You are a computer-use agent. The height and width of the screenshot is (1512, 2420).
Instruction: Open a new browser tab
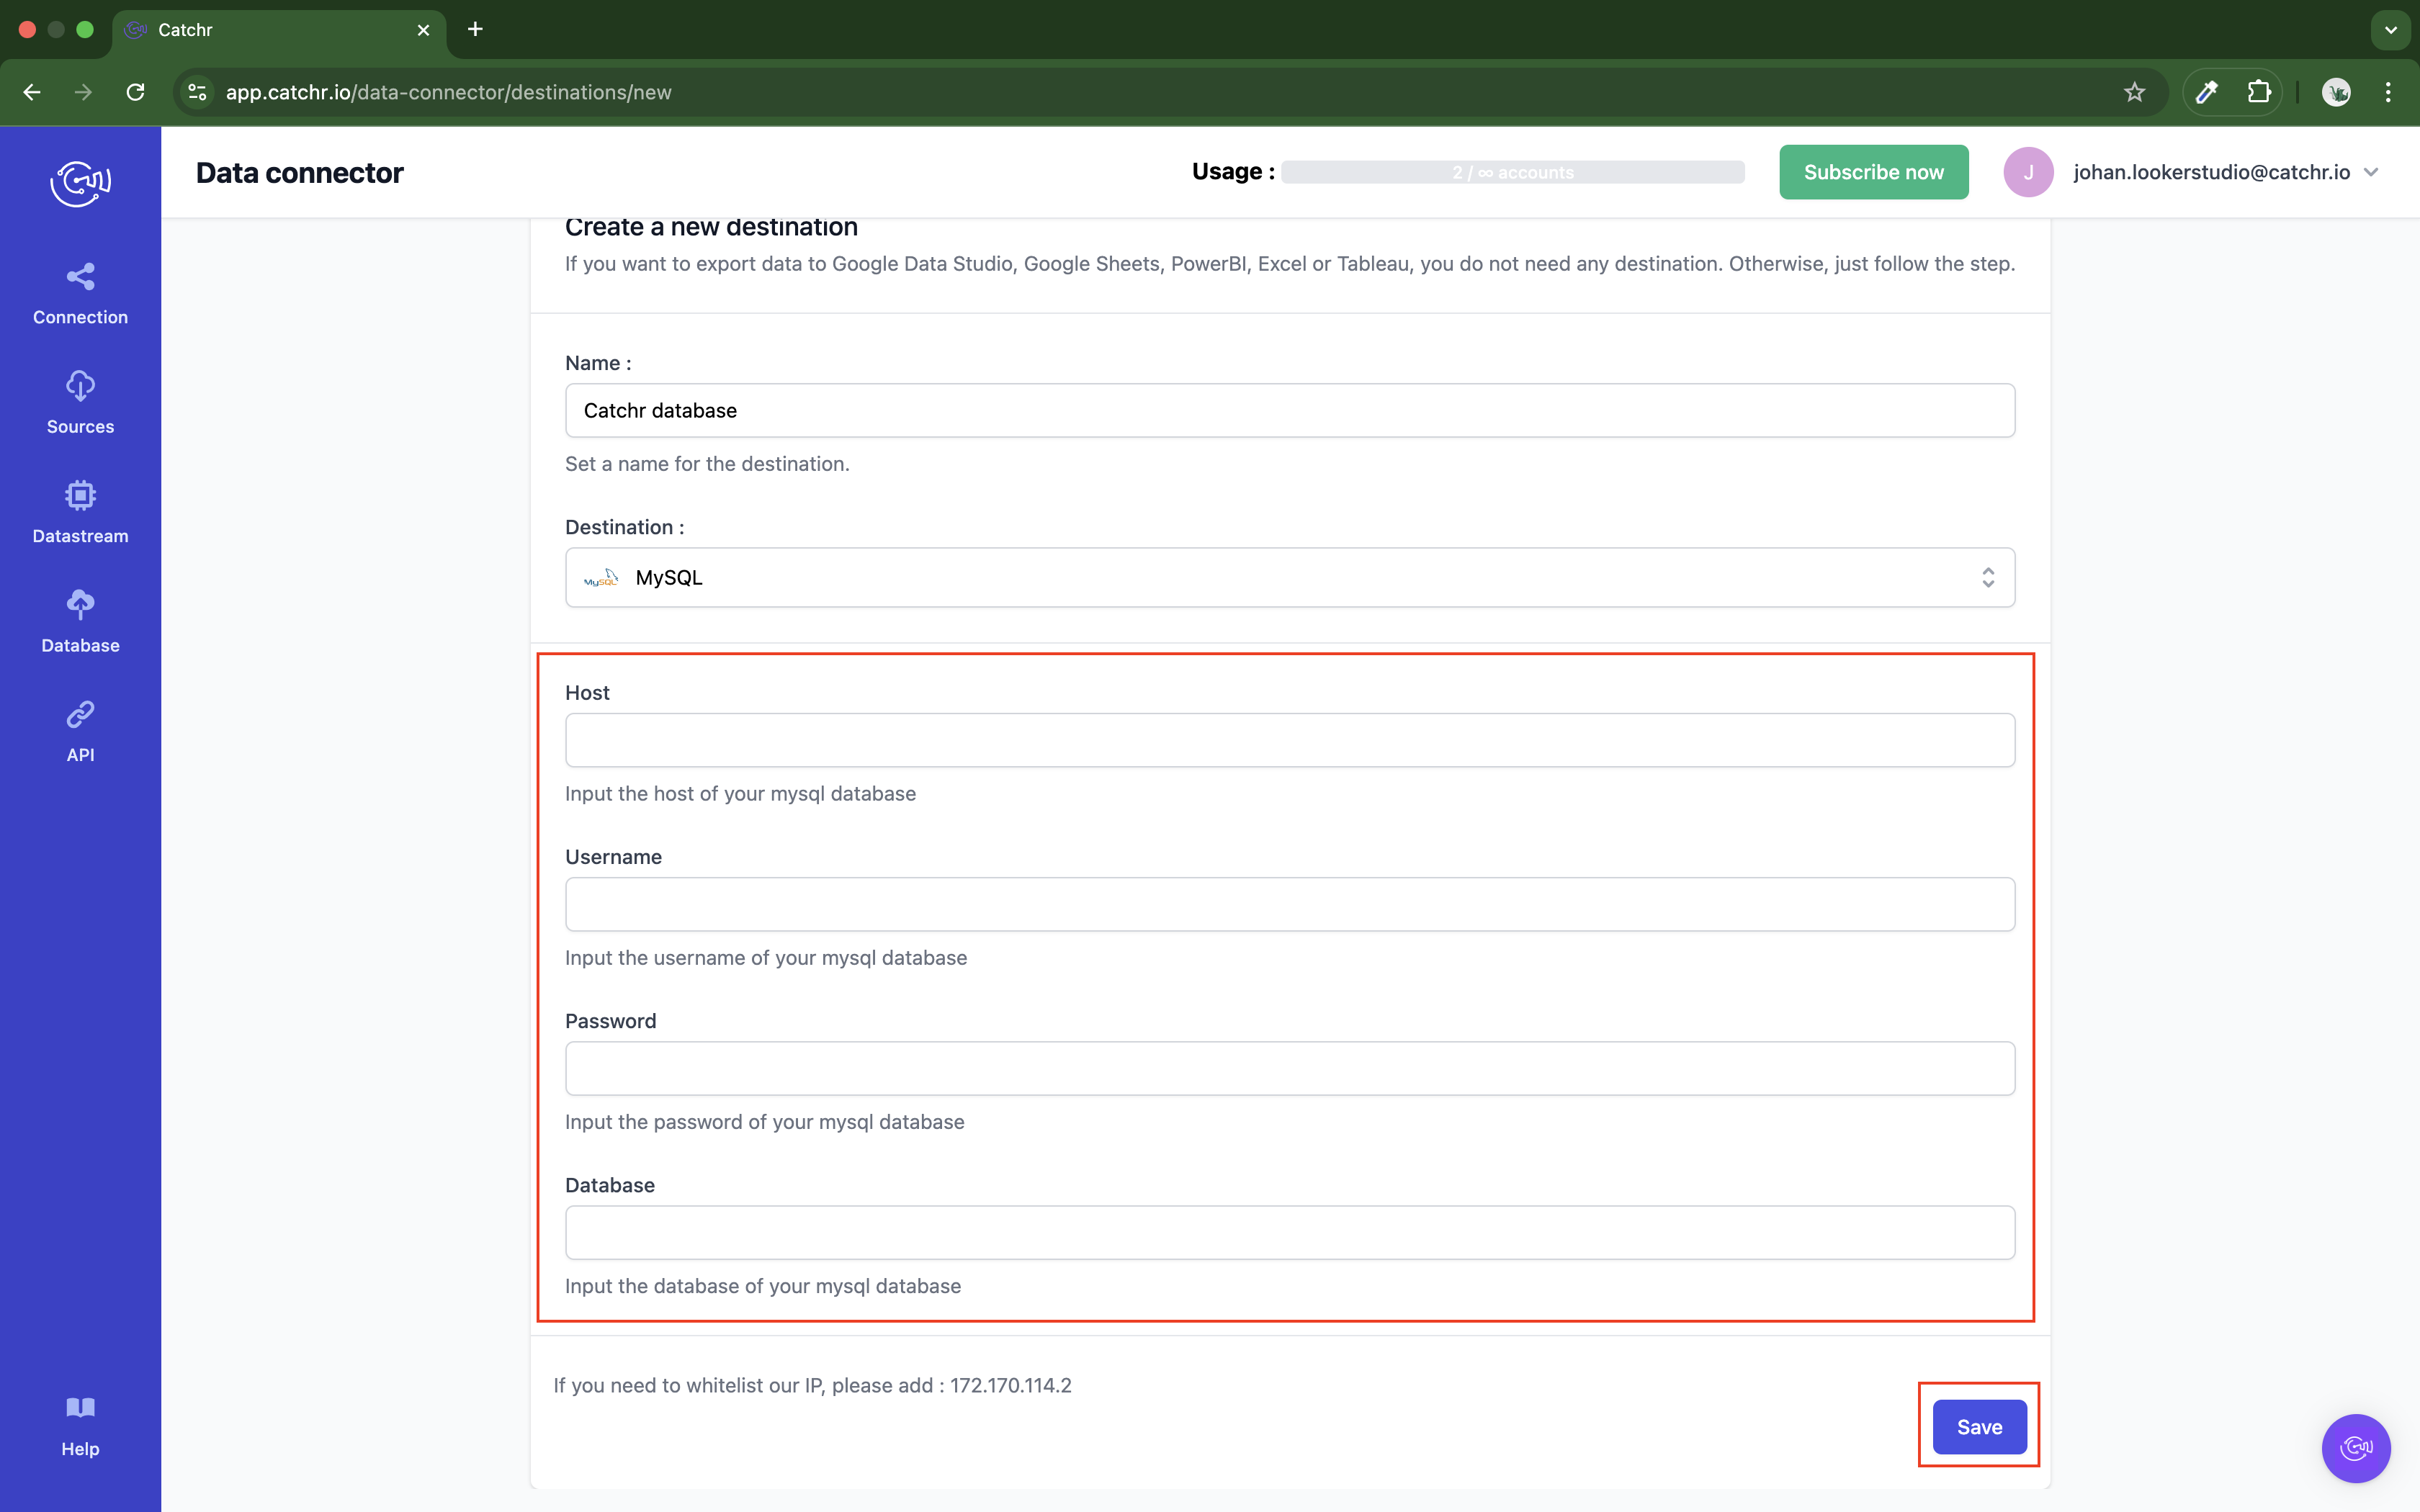[x=475, y=29]
